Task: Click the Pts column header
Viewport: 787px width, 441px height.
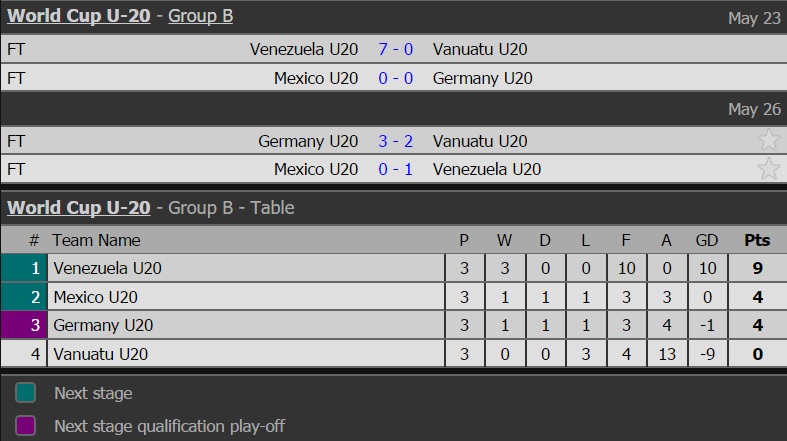Action: pyautogui.click(x=757, y=240)
